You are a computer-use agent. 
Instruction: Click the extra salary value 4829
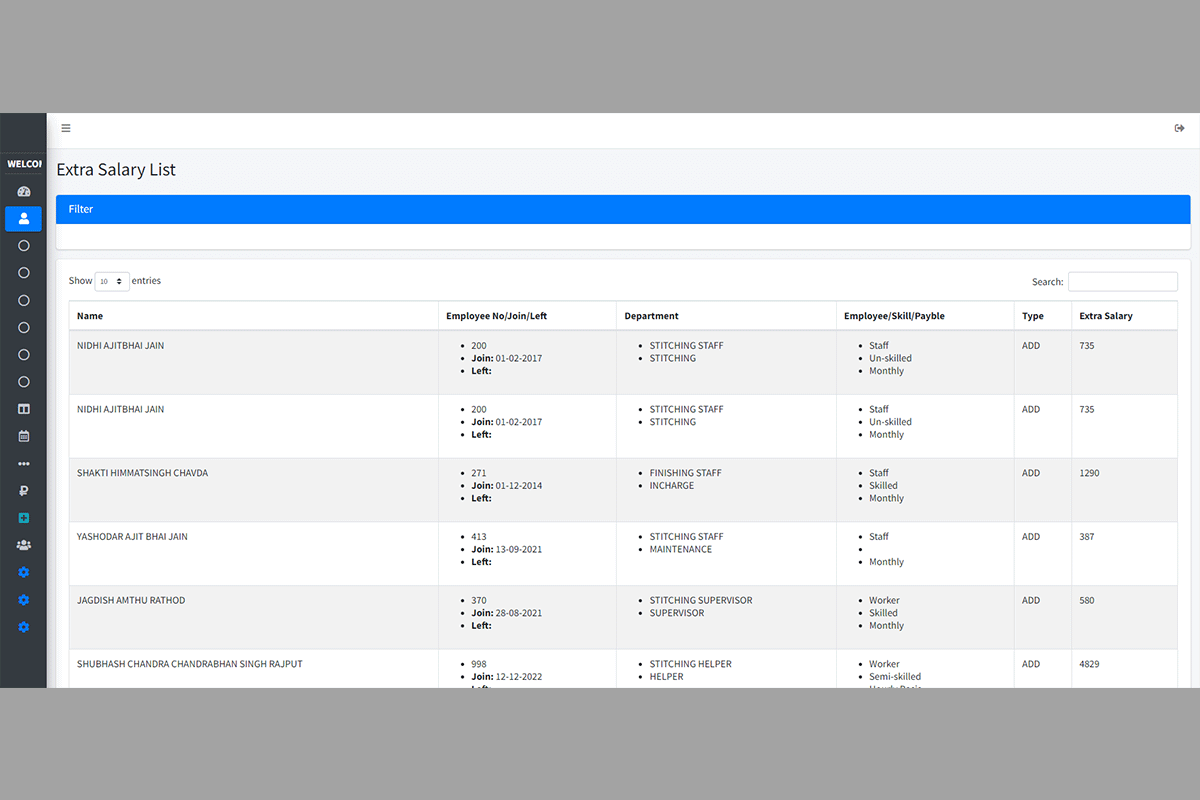[x=1089, y=664]
